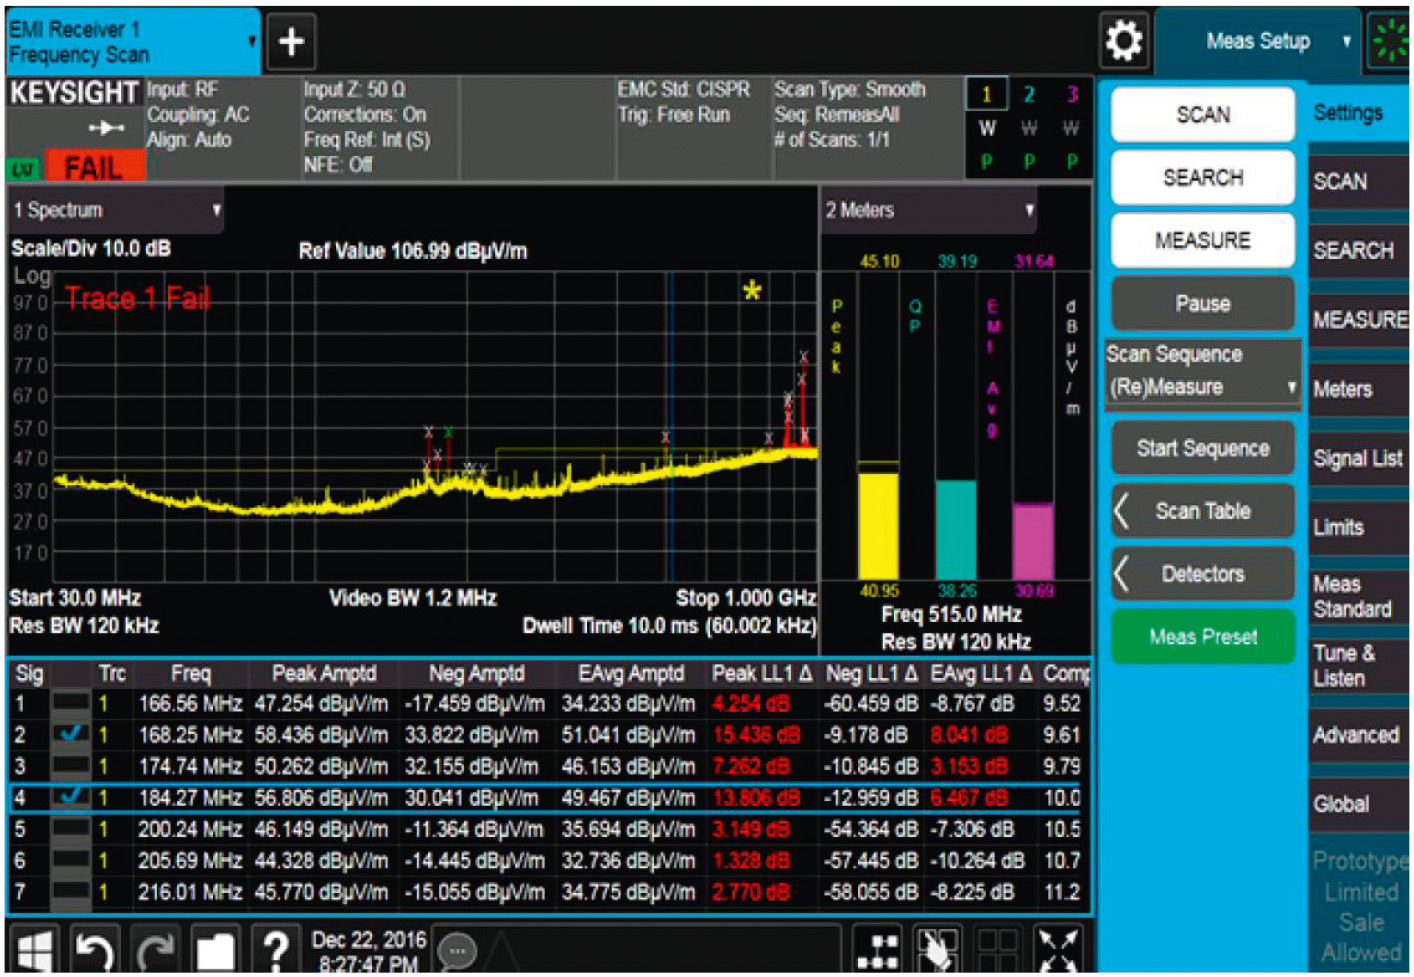Screen dimensions: 1414x977
Task: Open system settings via gear icon
Action: tap(1124, 42)
